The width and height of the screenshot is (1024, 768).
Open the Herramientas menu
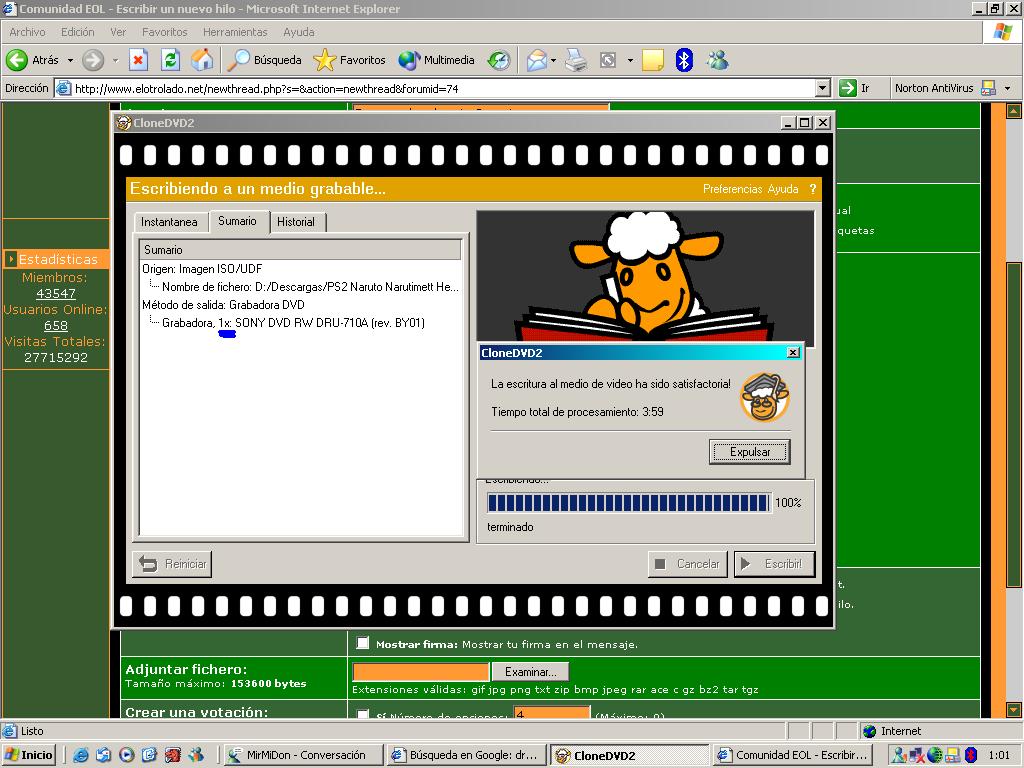point(235,32)
